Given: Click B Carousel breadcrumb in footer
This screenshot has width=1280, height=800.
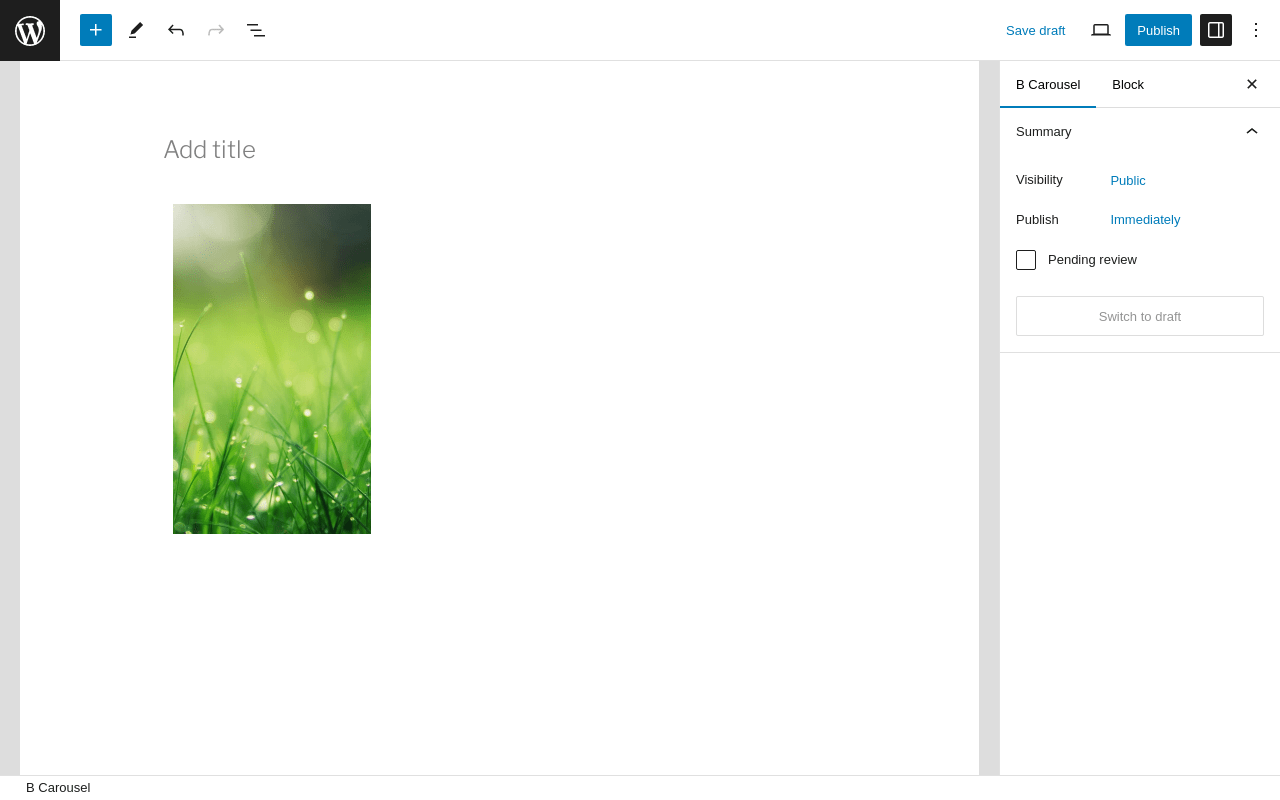Looking at the screenshot, I should coord(58,788).
